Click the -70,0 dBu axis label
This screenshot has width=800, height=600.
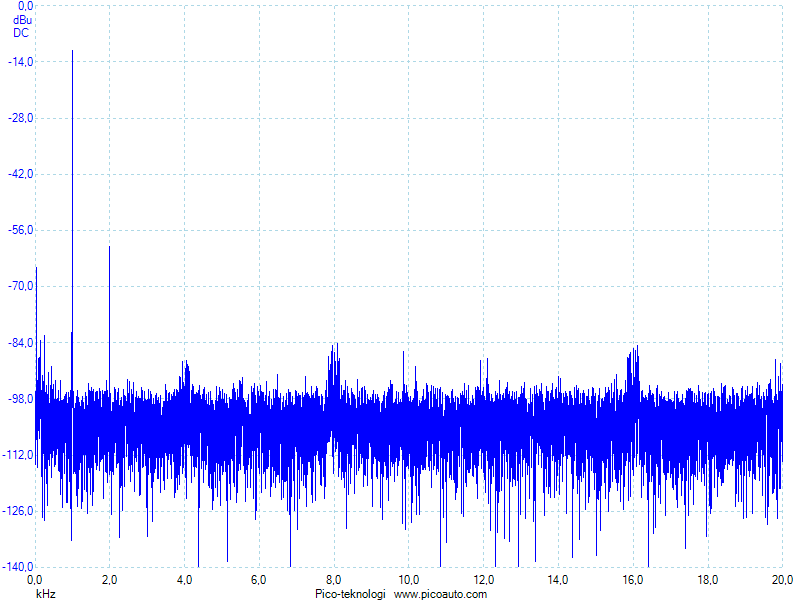[x=21, y=286]
